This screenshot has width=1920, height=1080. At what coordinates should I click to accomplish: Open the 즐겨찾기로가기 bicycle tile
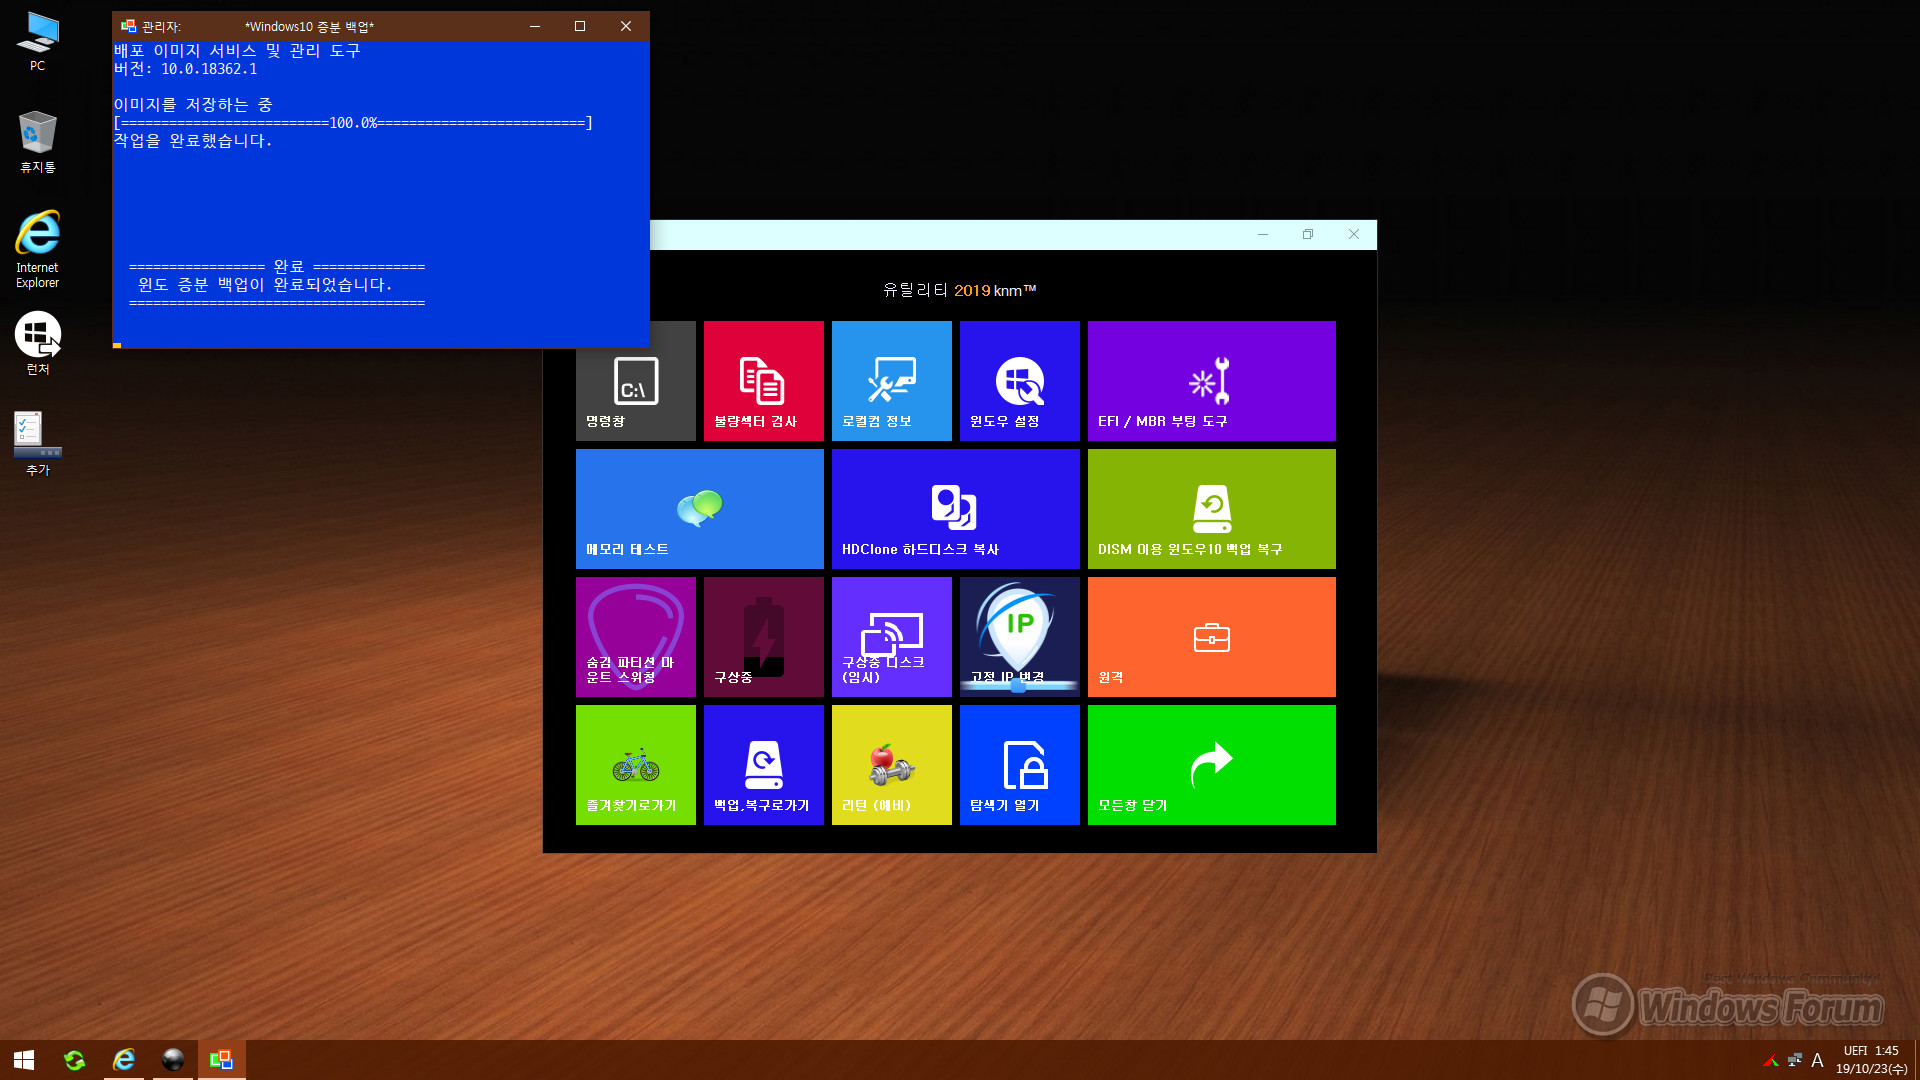pyautogui.click(x=635, y=765)
